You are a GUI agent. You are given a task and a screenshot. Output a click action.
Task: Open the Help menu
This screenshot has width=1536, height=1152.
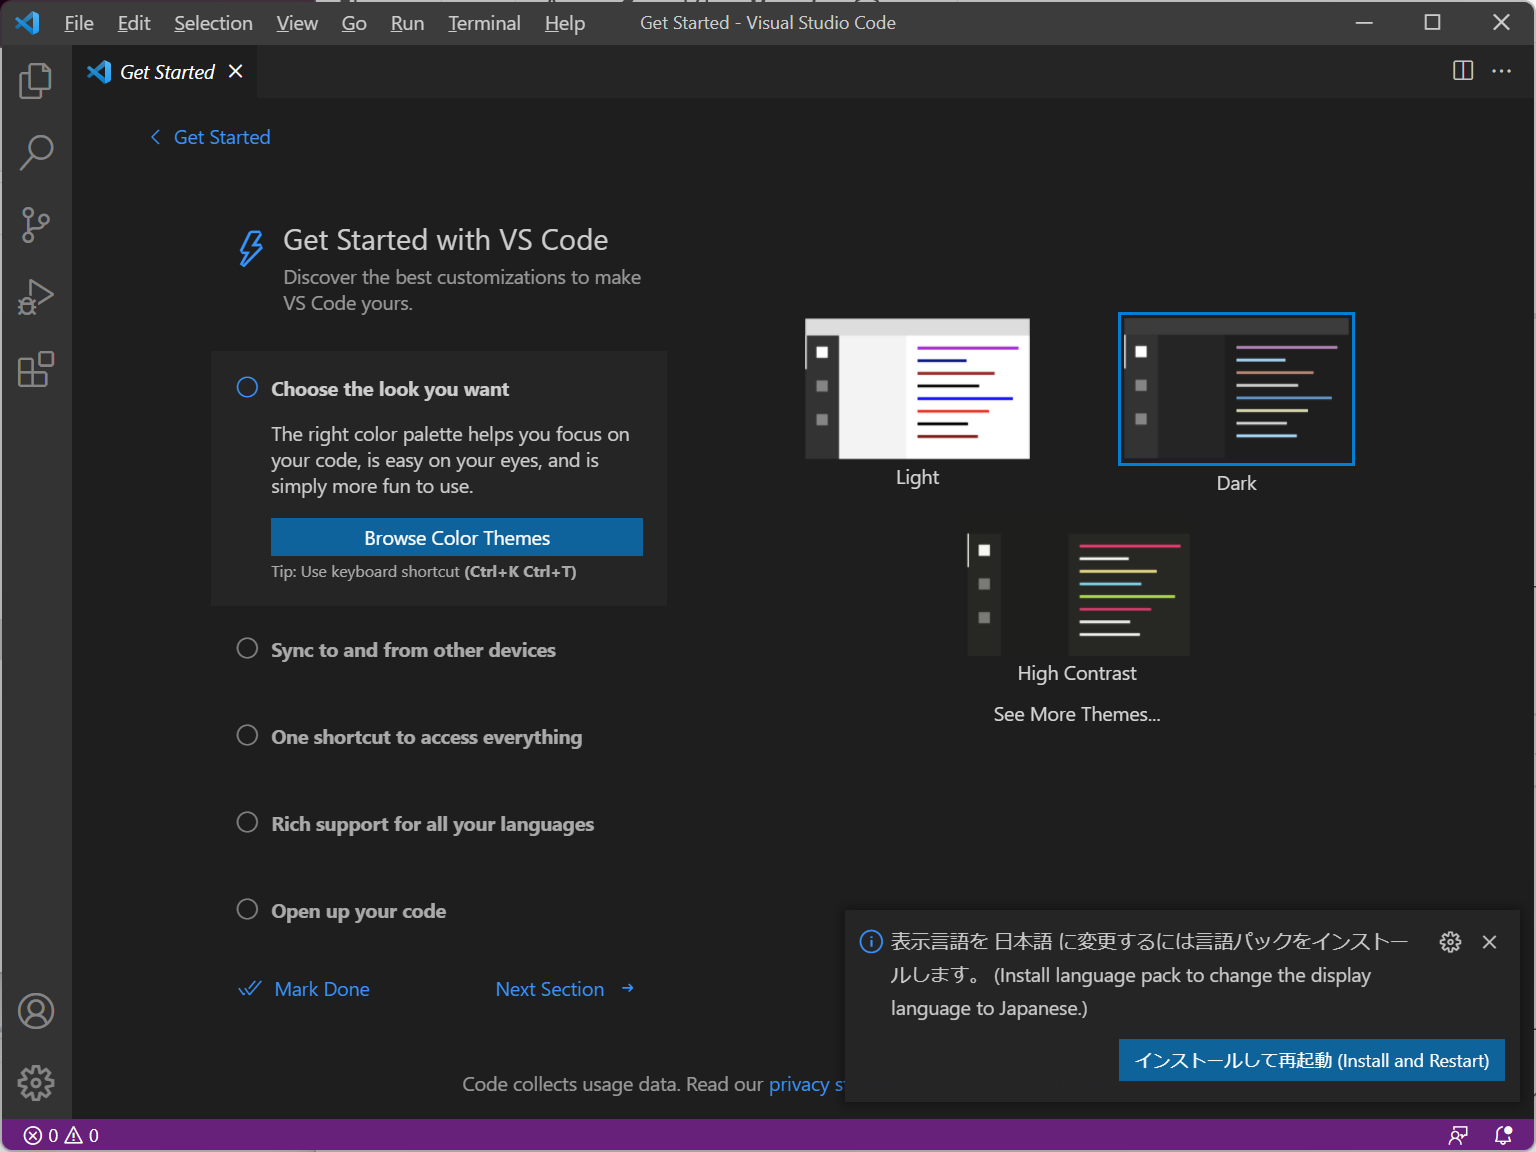pos(565,23)
